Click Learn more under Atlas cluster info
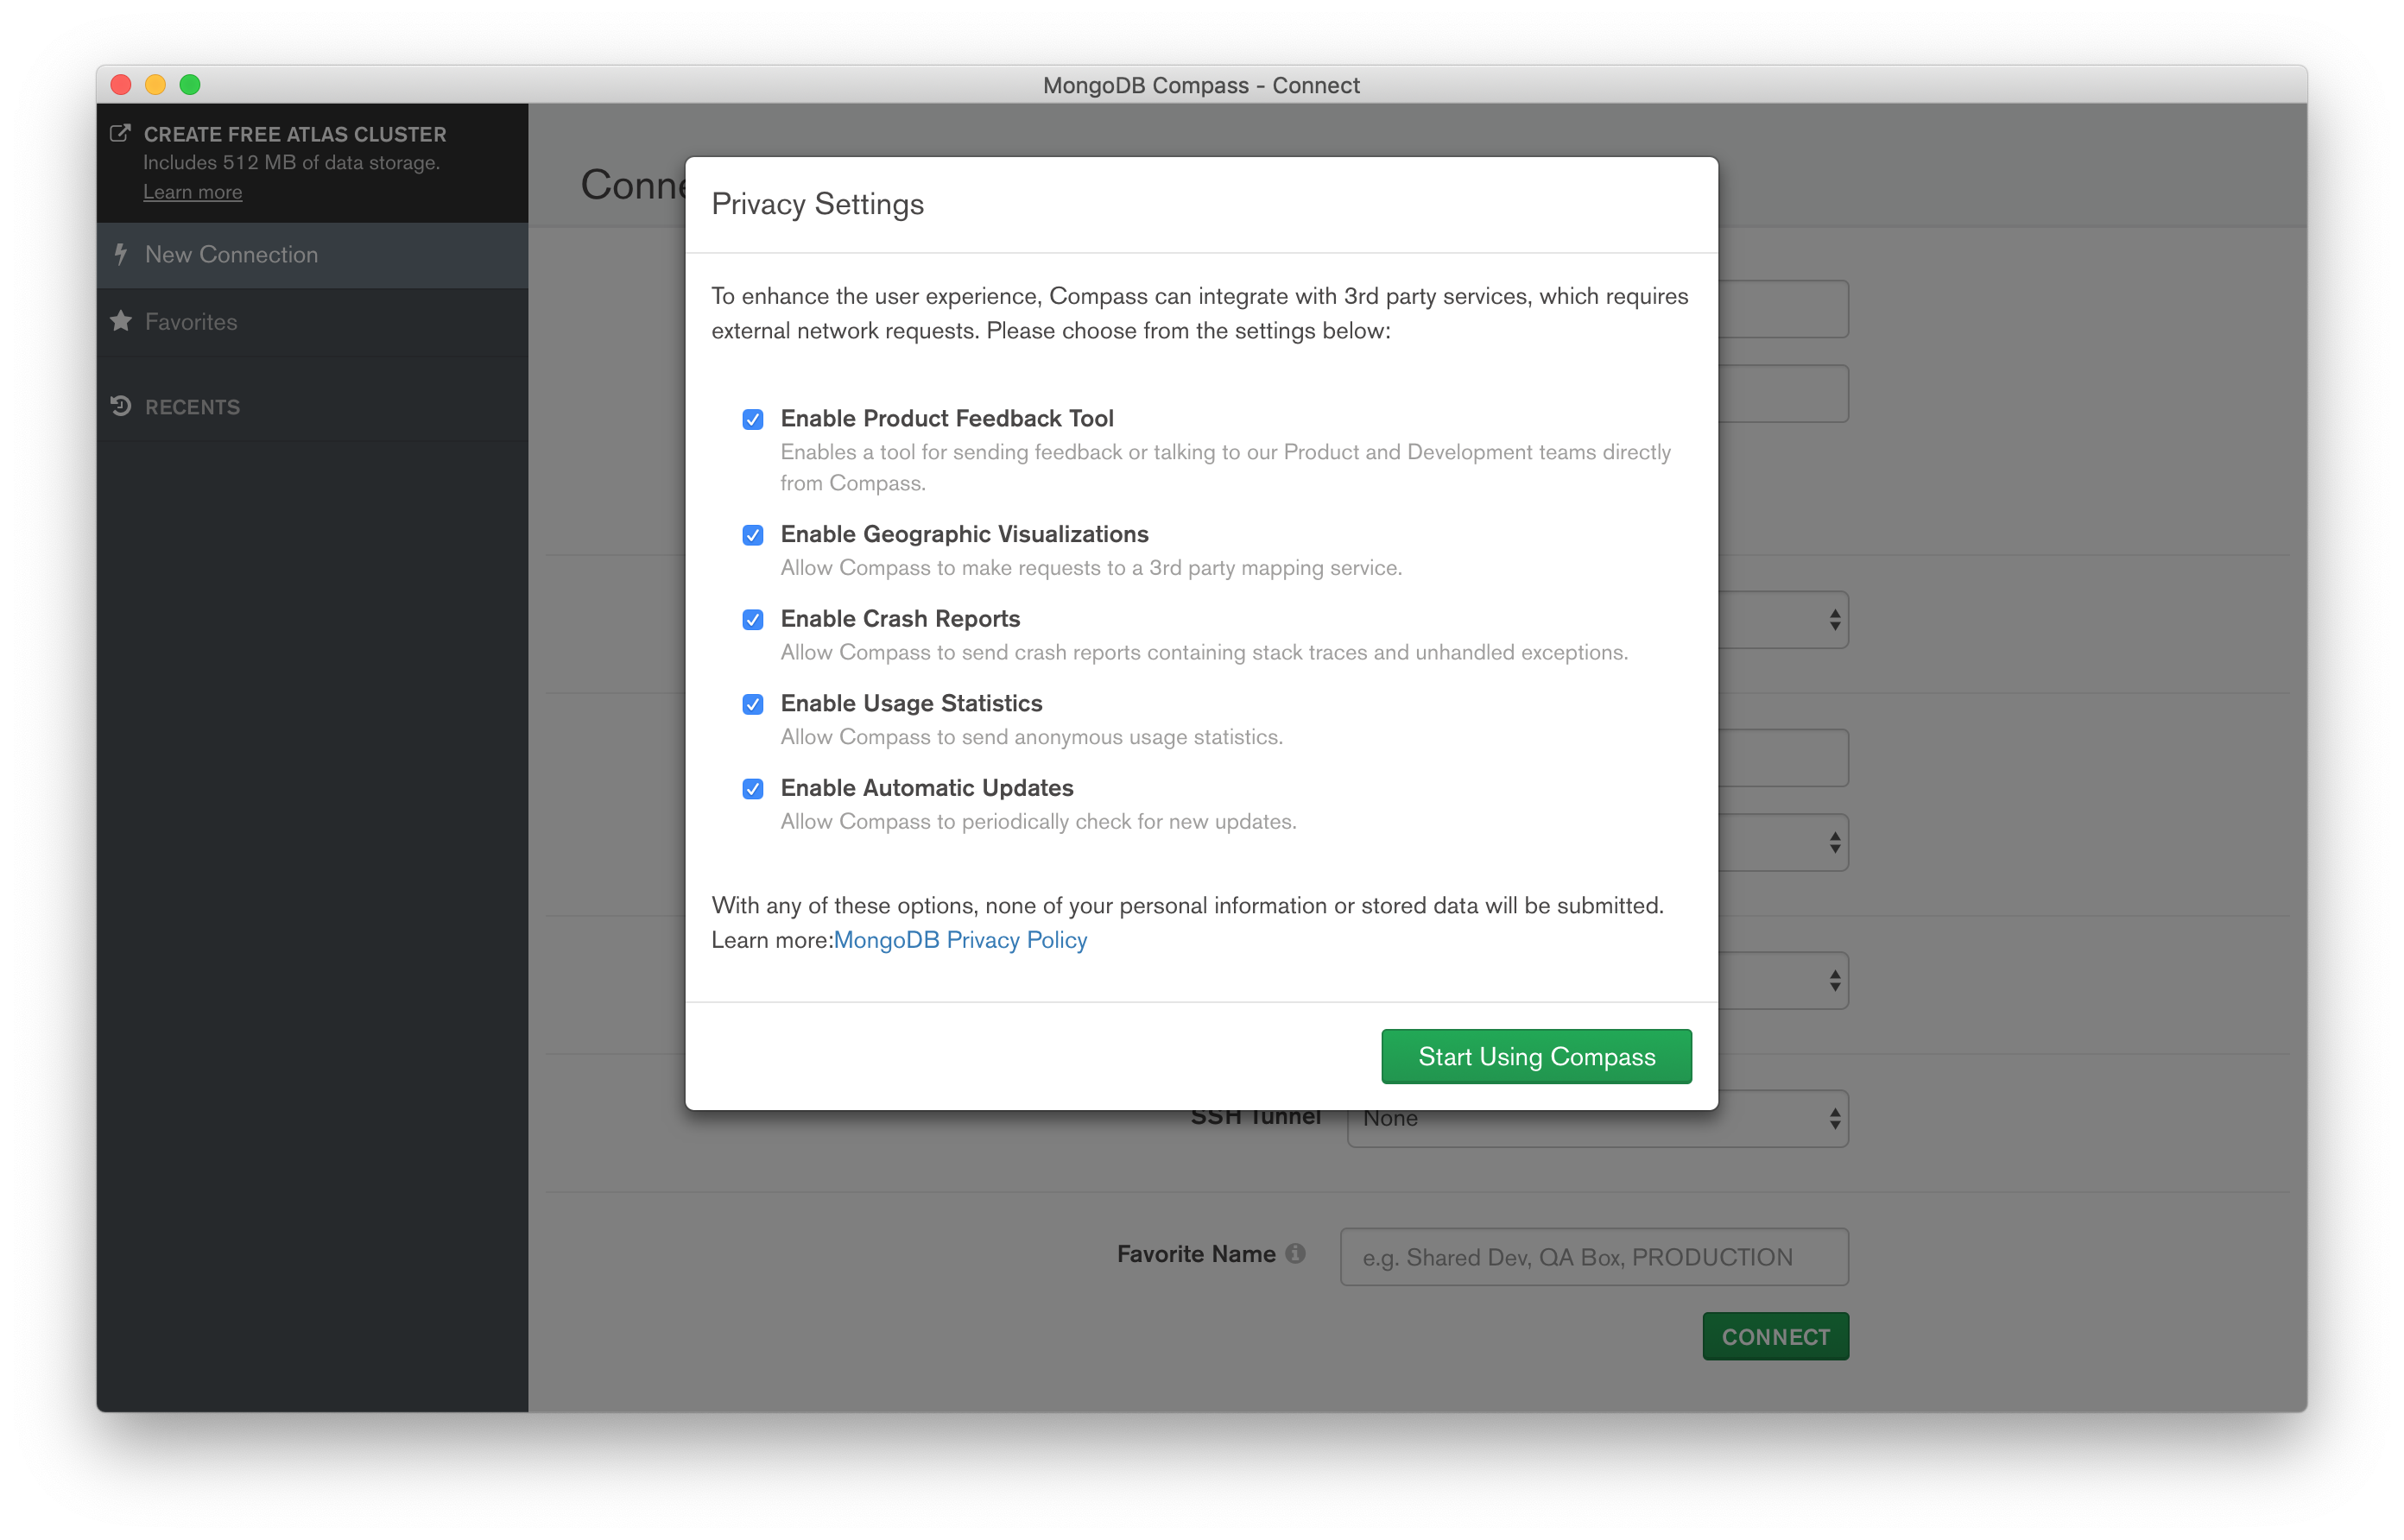Screen dimensions: 2404x1540 pos(193,191)
